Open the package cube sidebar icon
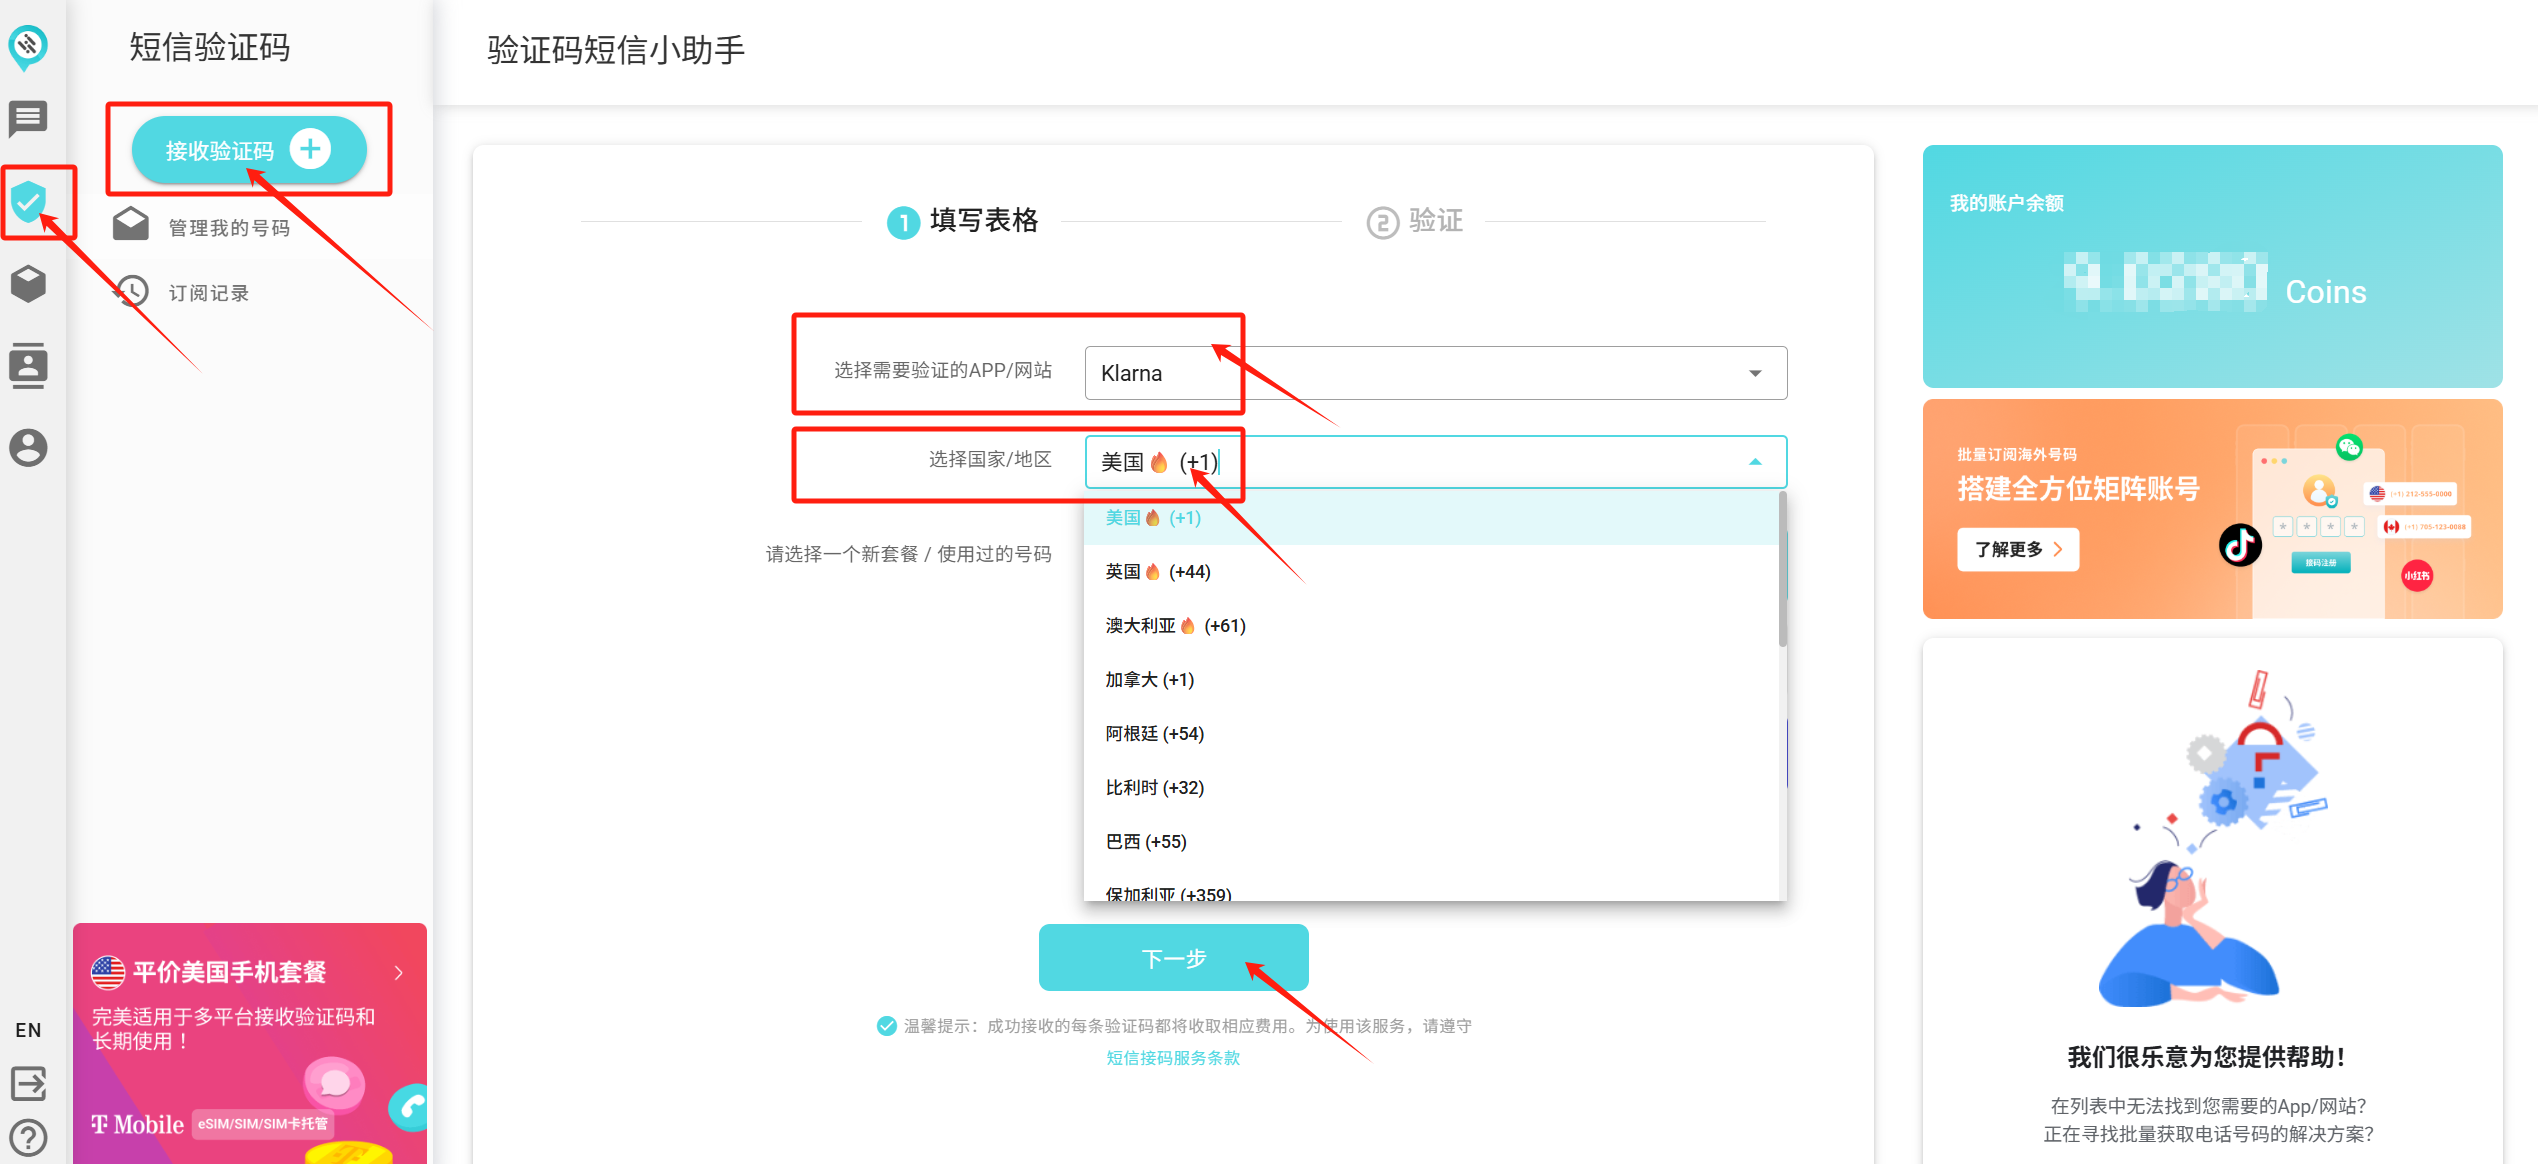 (x=28, y=284)
